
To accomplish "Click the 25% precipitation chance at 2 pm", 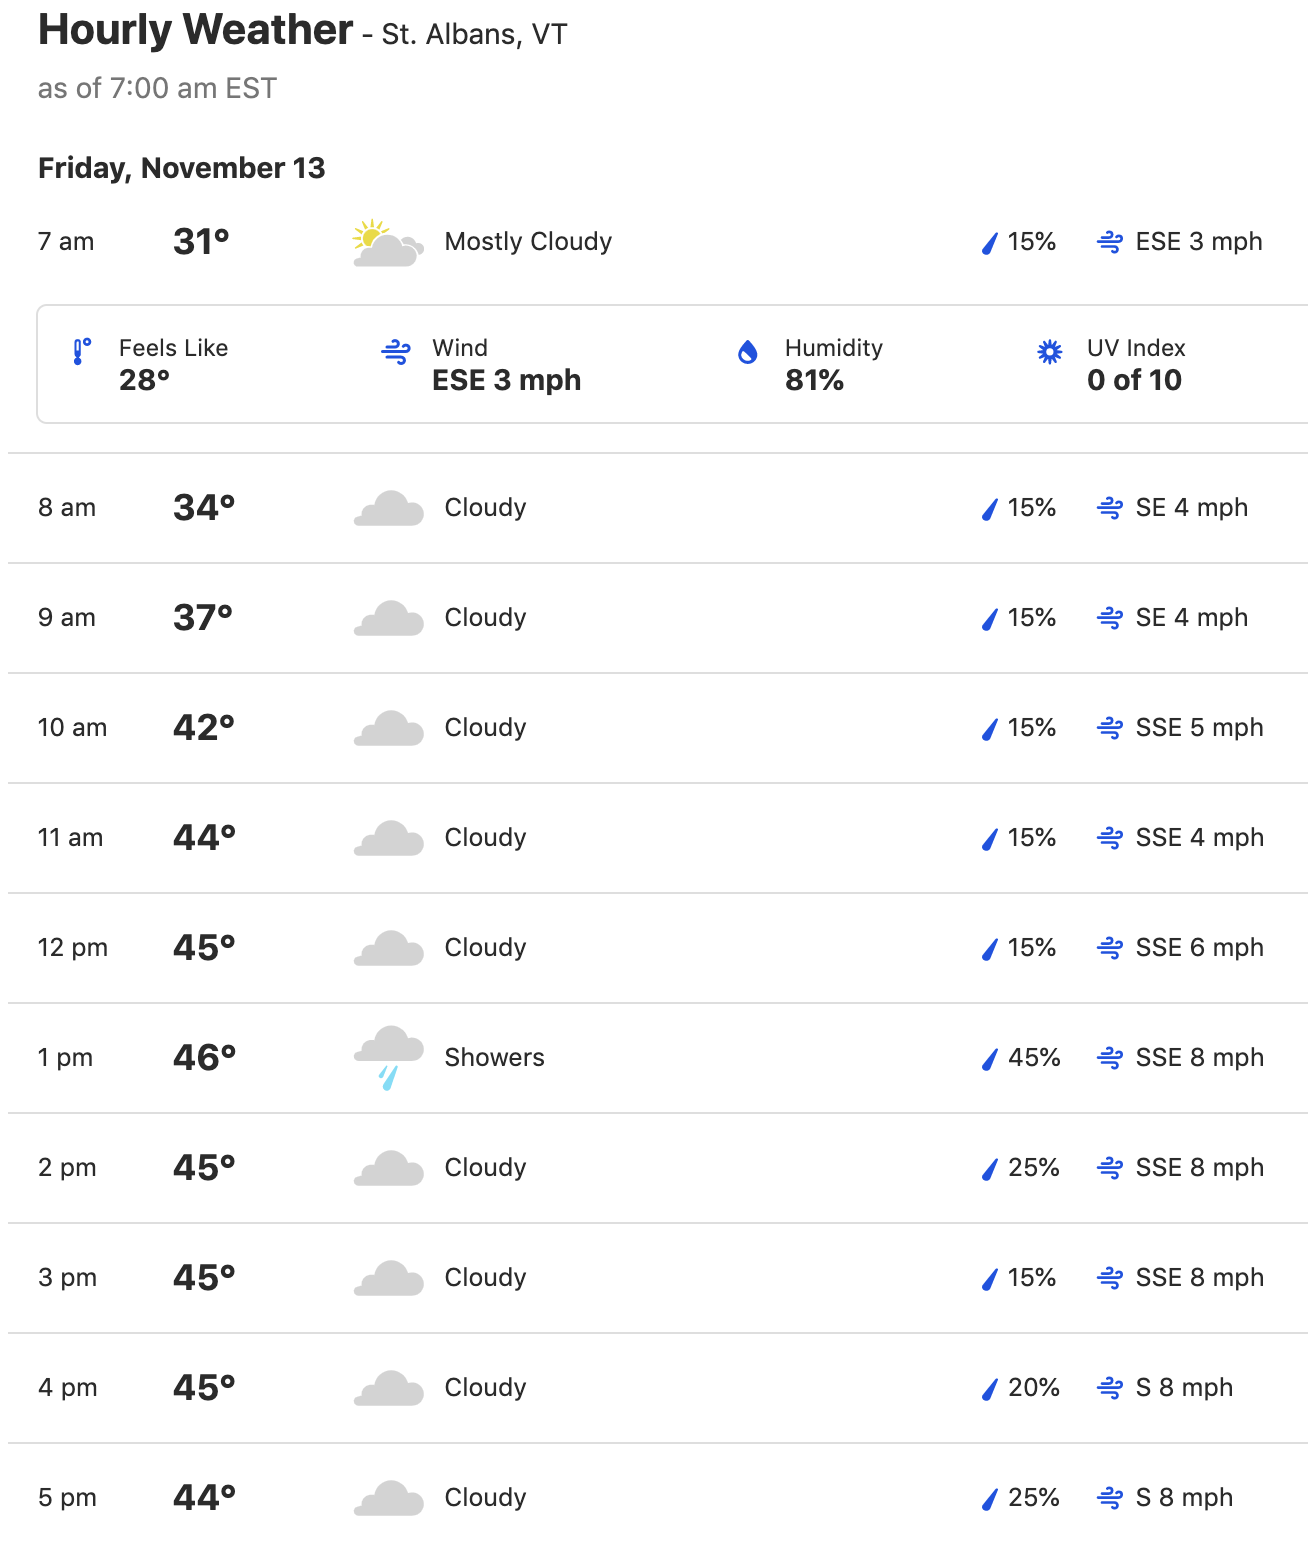I will pos(1034,1167).
